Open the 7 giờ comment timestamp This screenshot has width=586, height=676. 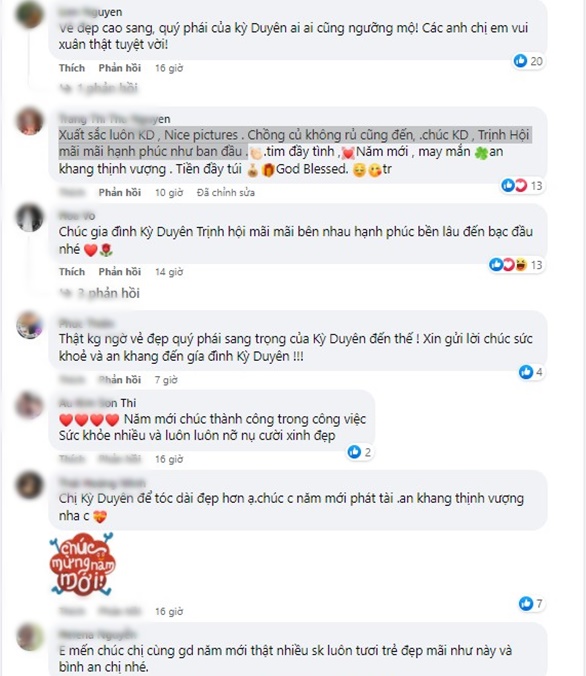tap(166, 380)
